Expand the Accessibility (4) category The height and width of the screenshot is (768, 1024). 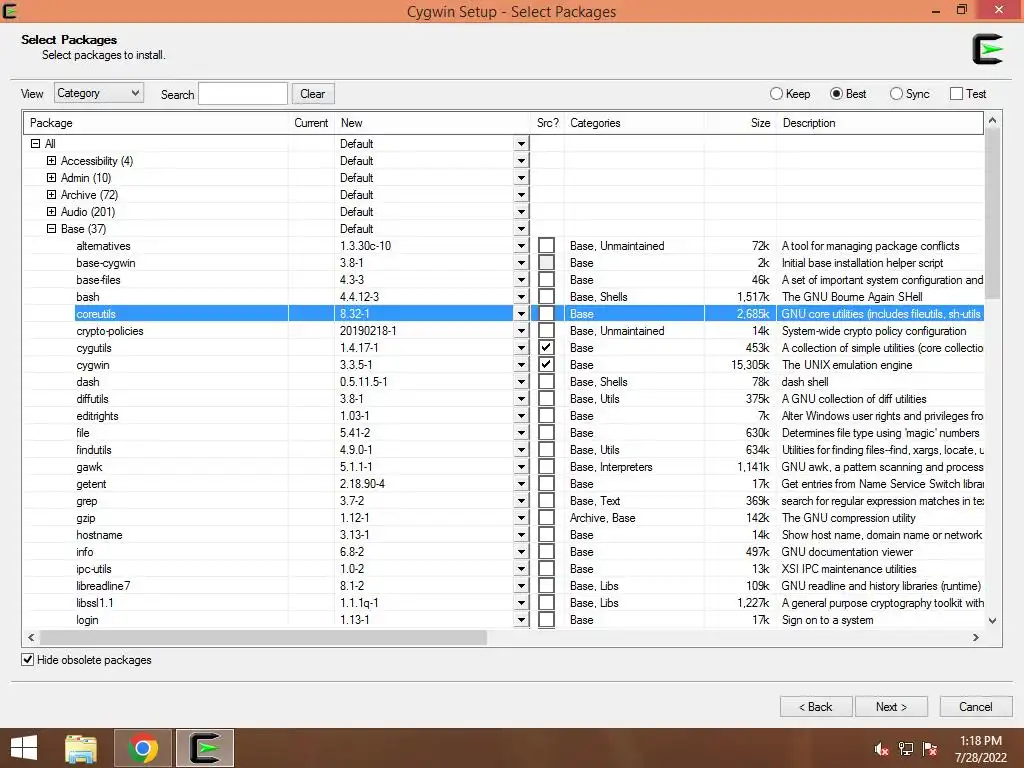click(x=51, y=161)
